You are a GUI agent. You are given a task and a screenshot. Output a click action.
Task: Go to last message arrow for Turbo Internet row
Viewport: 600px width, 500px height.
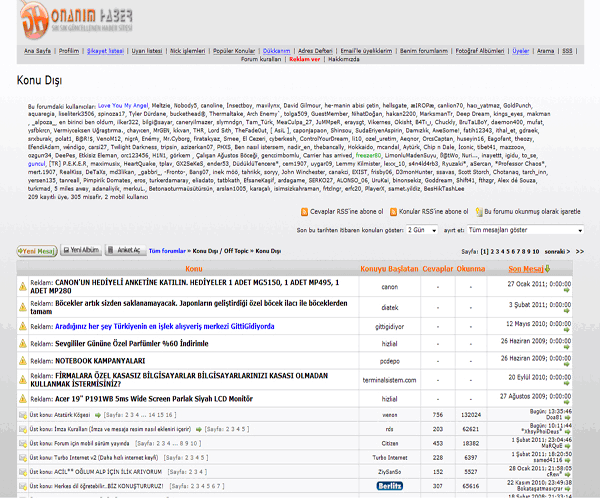click(x=567, y=460)
